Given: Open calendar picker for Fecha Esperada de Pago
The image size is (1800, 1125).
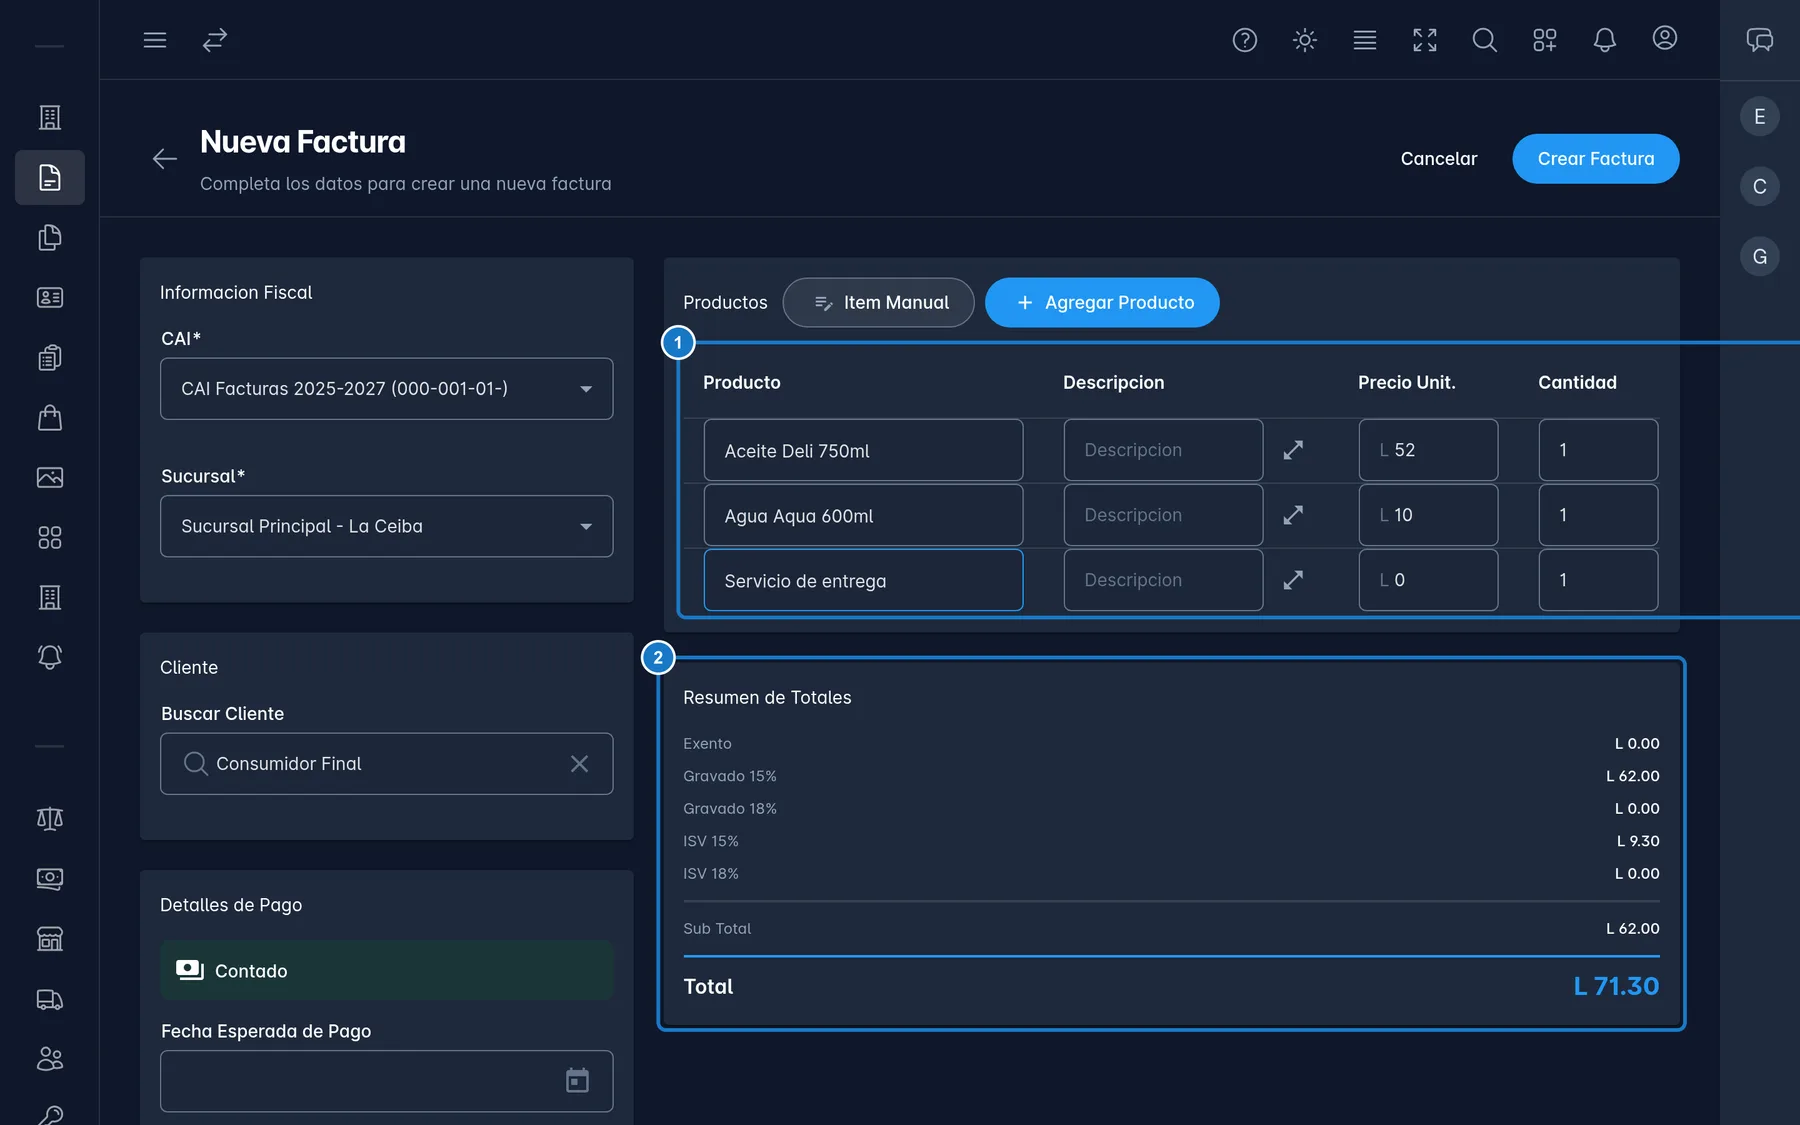Looking at the screenshot, I should 577,1080.
